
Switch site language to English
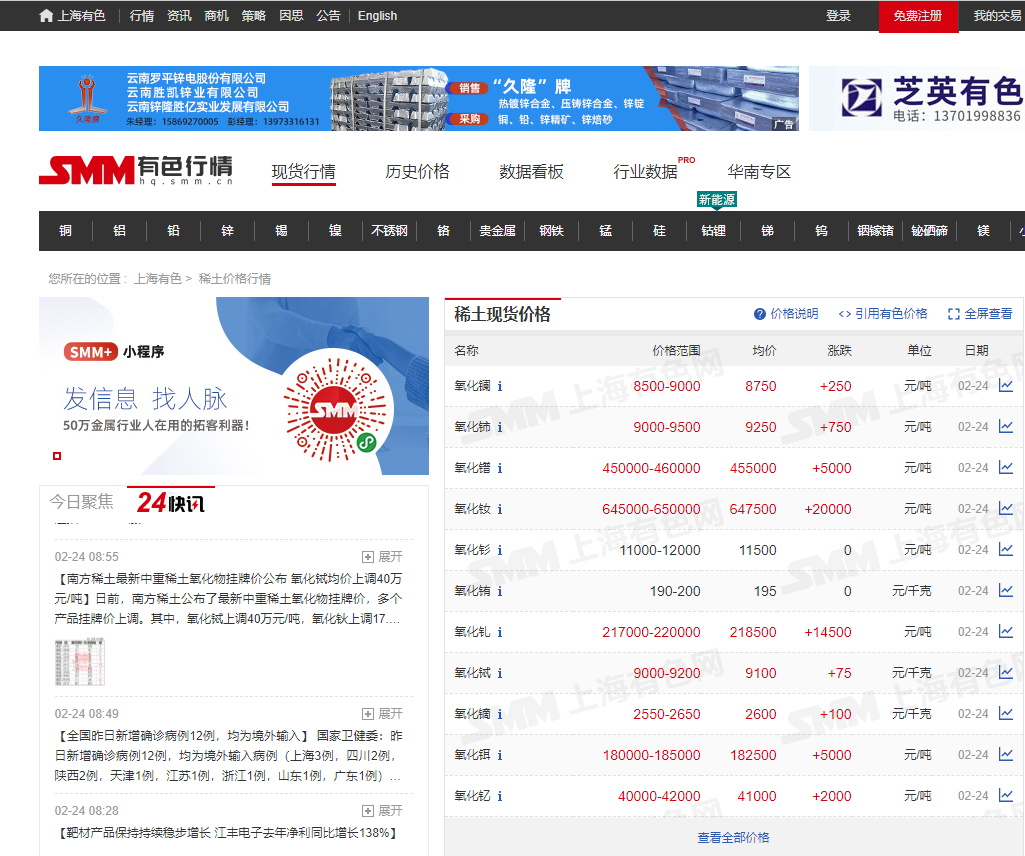[377, 16]
